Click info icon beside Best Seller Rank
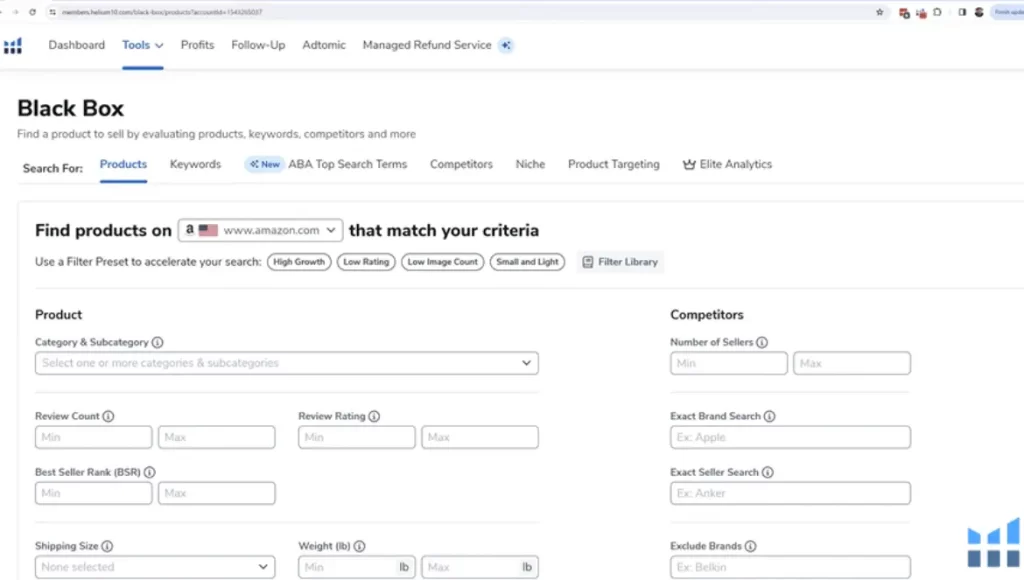Image resolution: width=1024 pixels, height=580 pixels. click(x=149, y=472)
